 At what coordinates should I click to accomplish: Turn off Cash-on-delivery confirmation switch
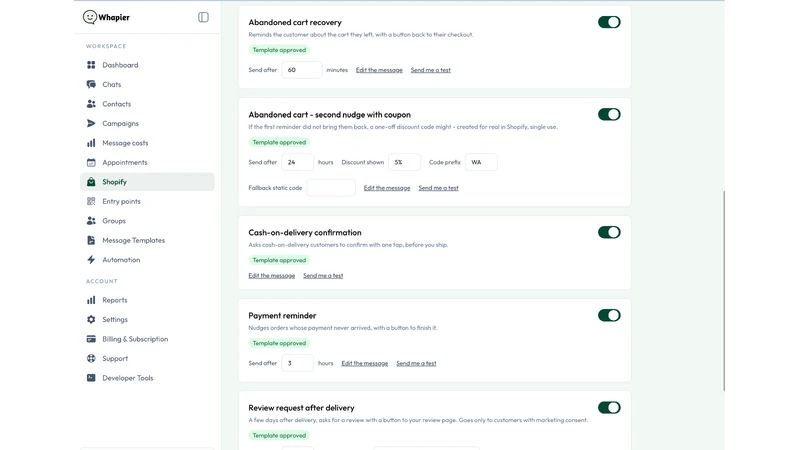(609, 232)
